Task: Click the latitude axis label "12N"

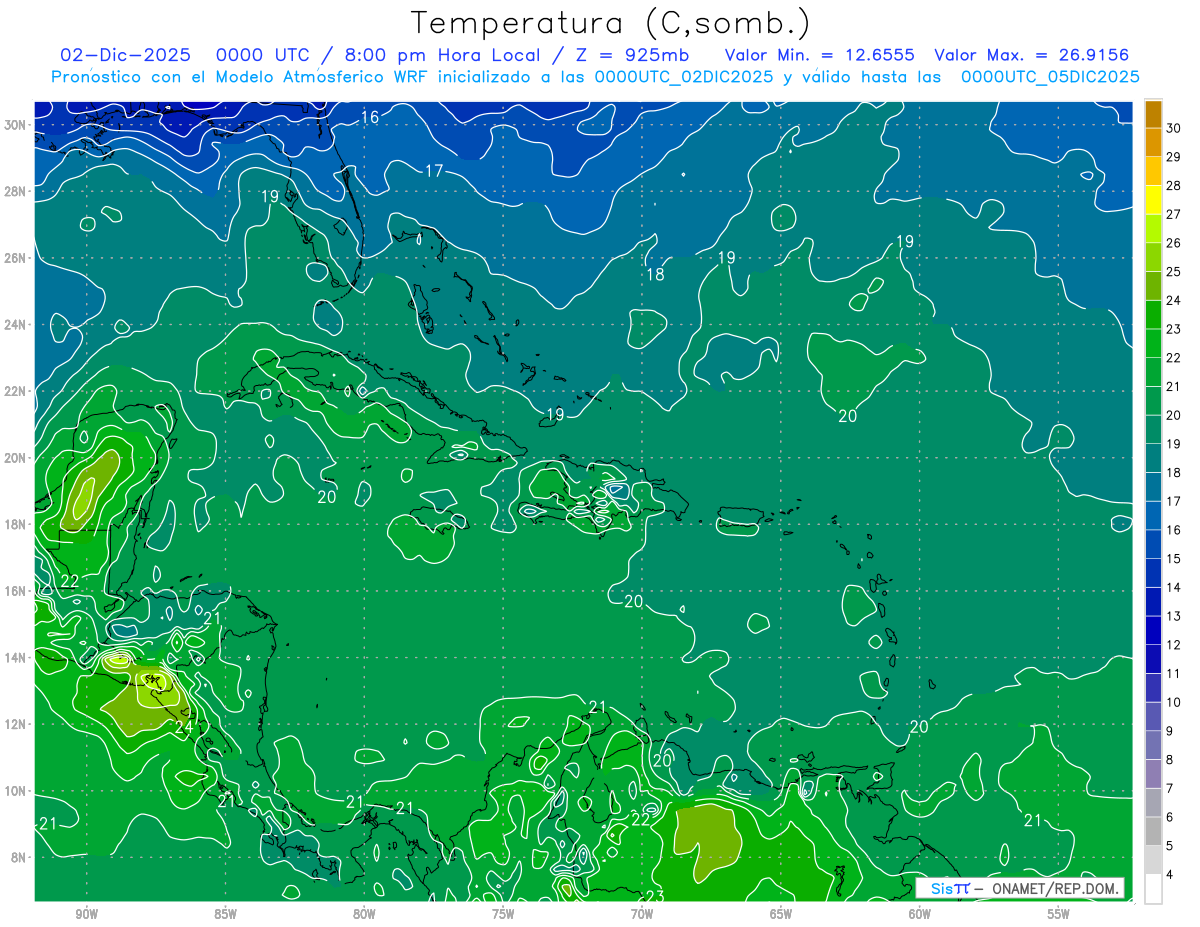Action: point(15,724)
